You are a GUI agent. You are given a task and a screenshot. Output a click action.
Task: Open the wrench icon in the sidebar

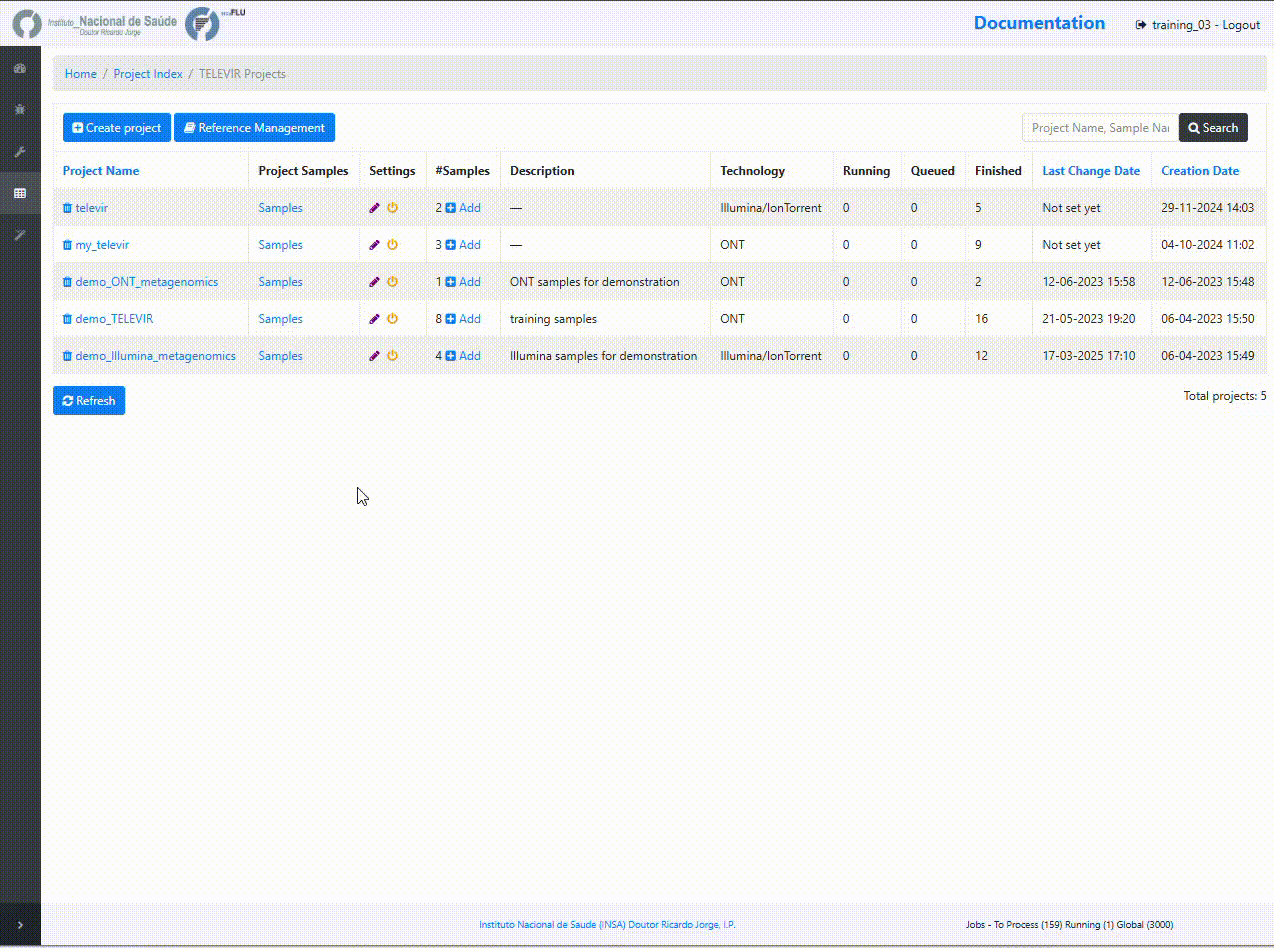[x=19, y=152]
